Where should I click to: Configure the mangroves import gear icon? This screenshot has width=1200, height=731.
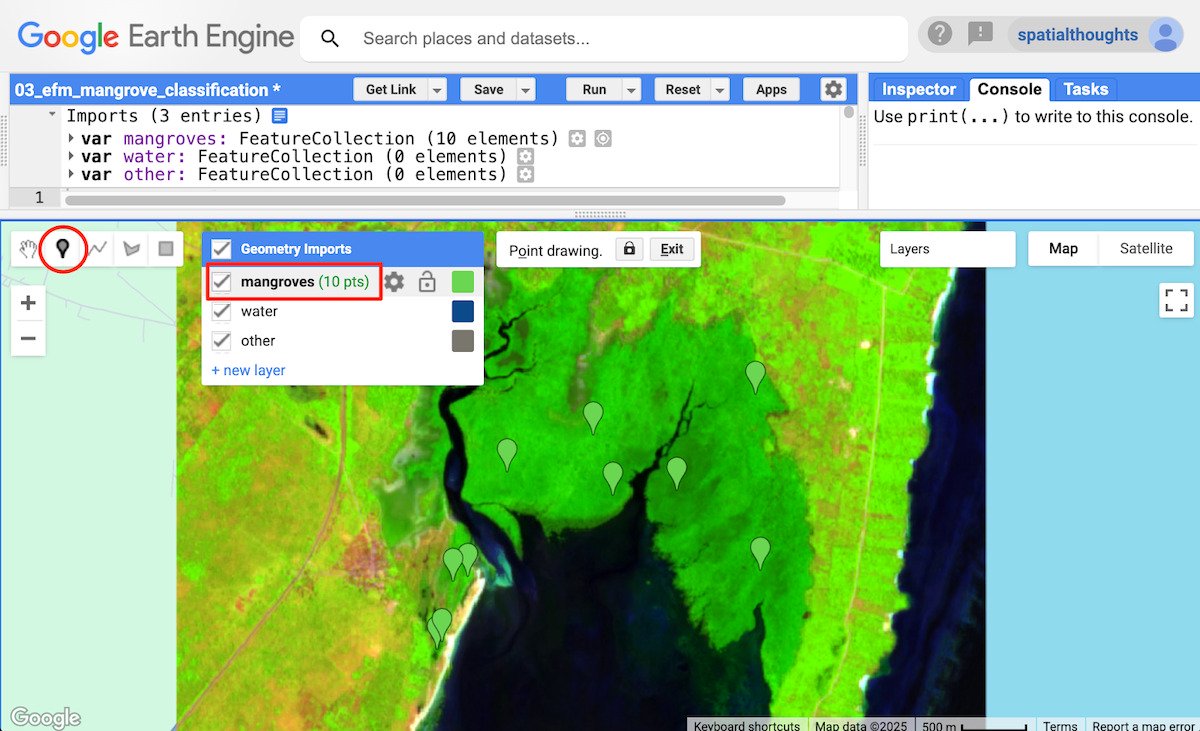click(x=577, y=139)
